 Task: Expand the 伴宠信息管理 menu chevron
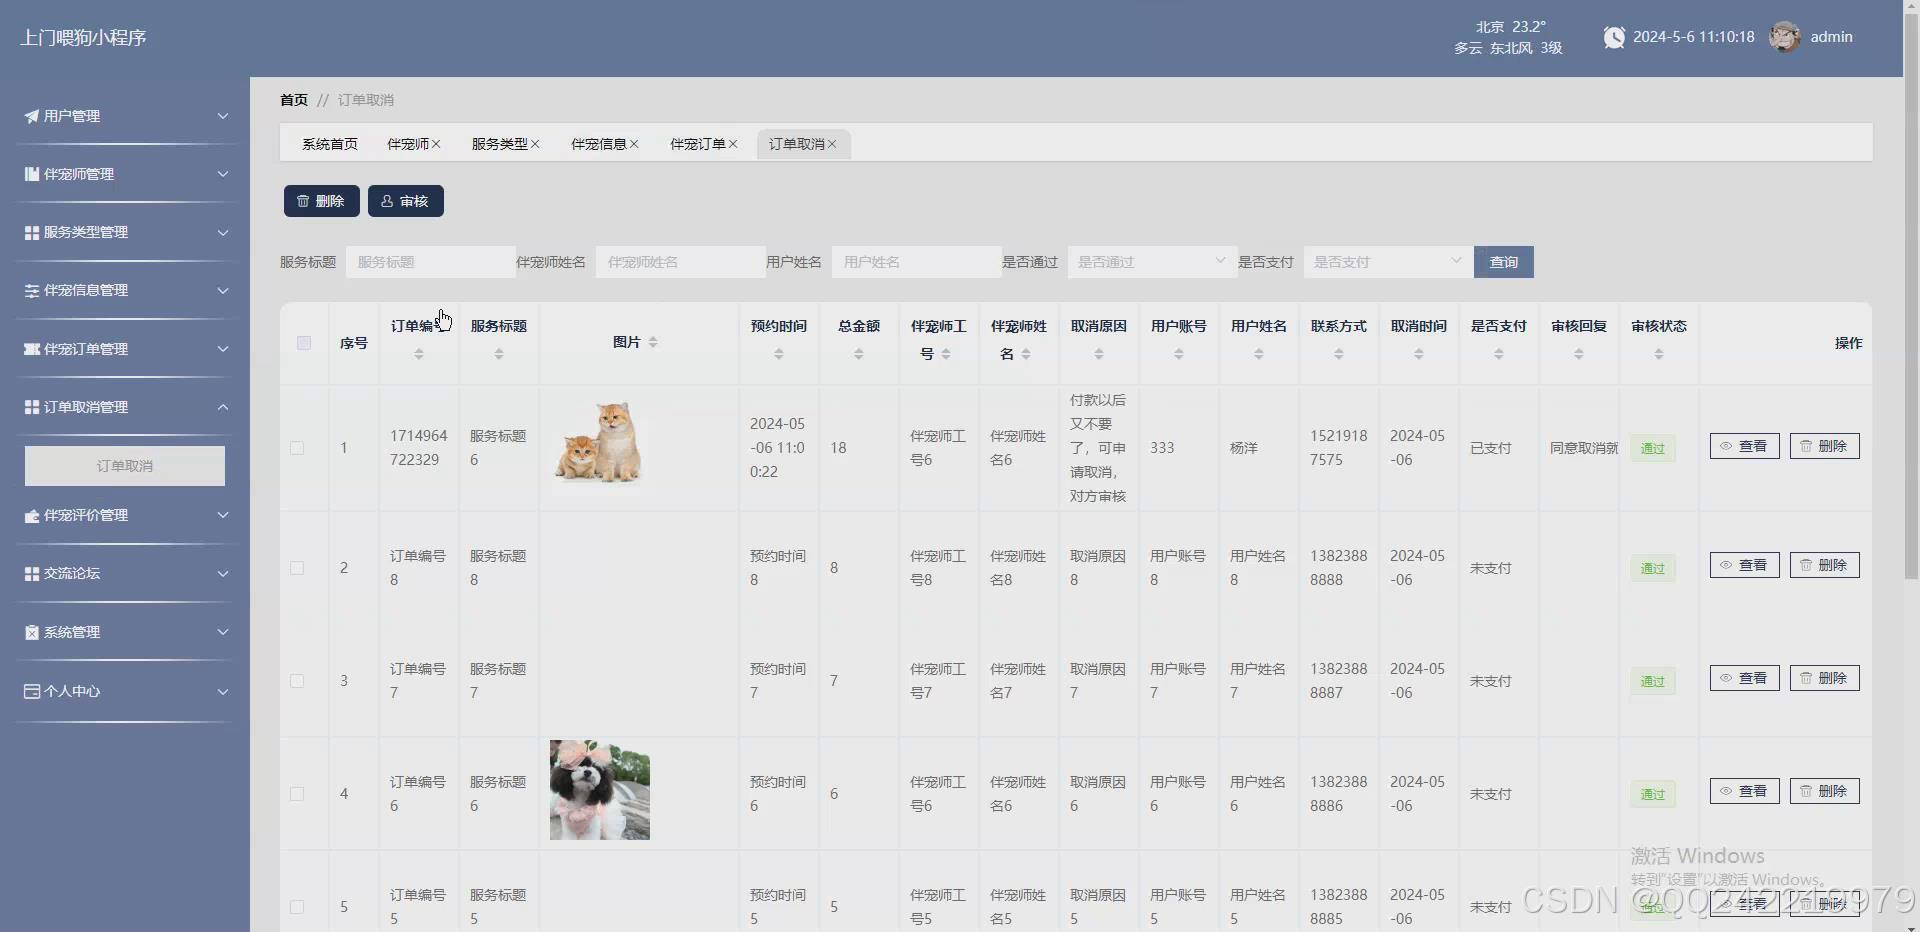(x=223, y=290)
